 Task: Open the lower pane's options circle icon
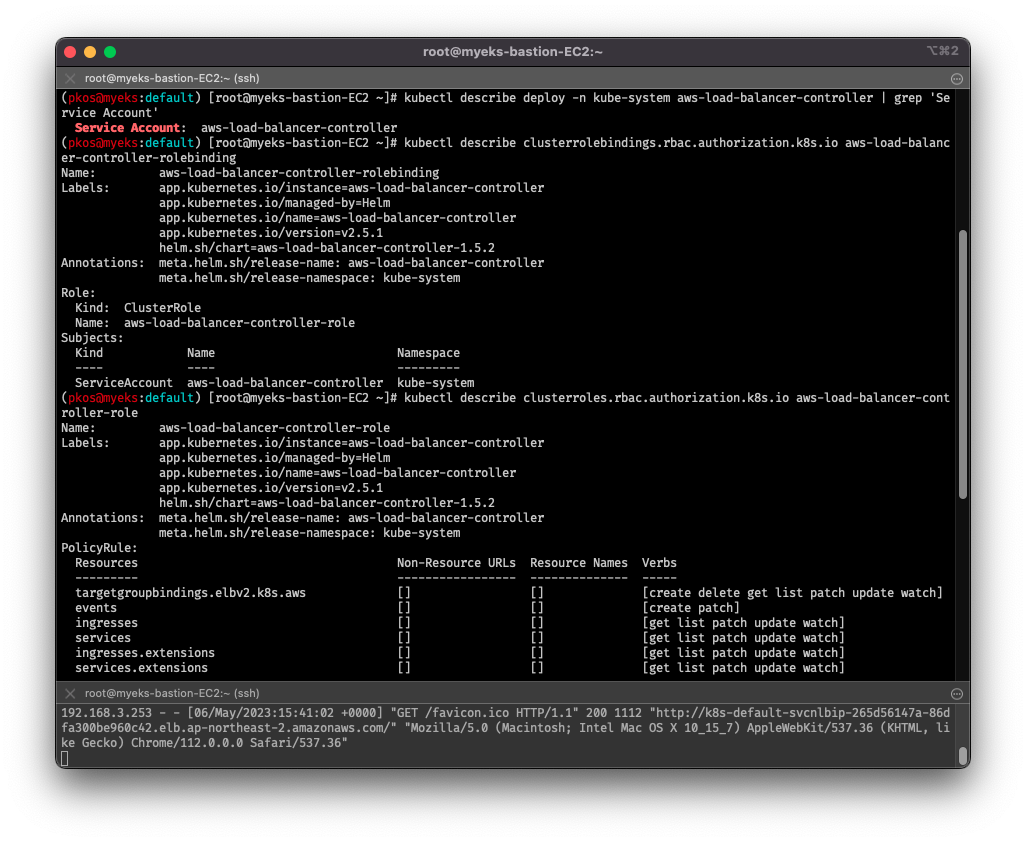957,693
